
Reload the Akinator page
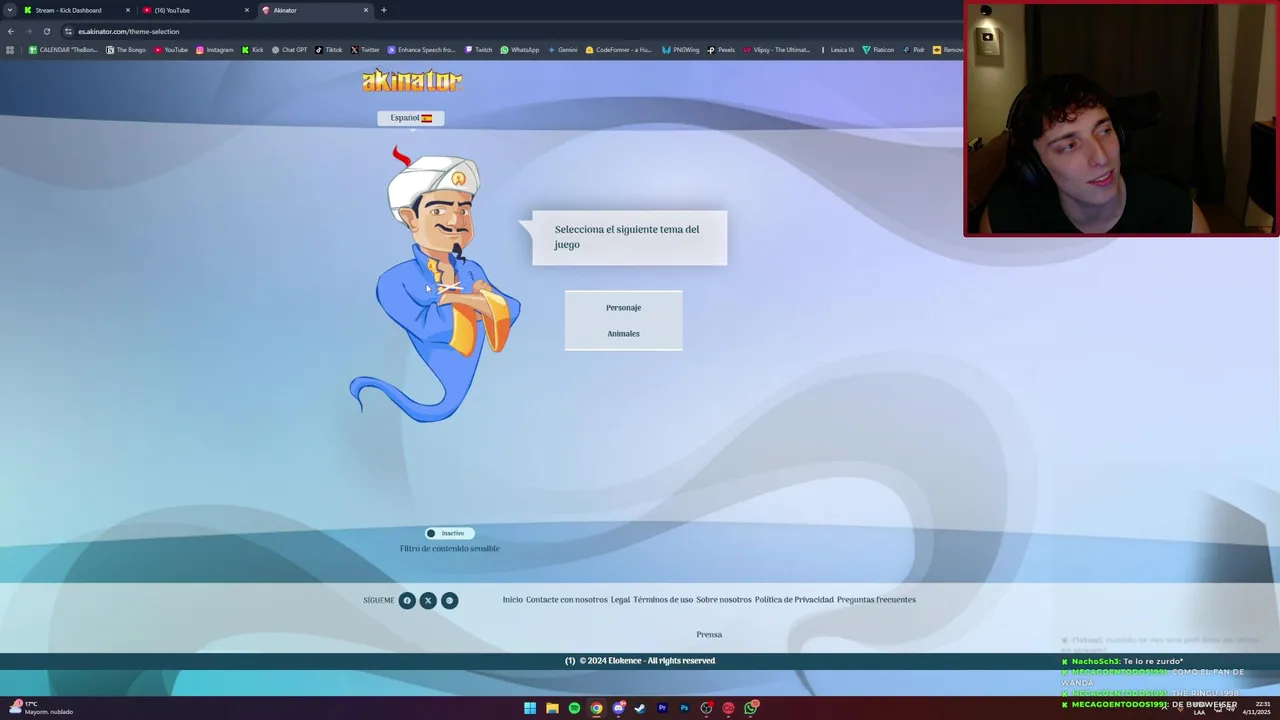46,31
